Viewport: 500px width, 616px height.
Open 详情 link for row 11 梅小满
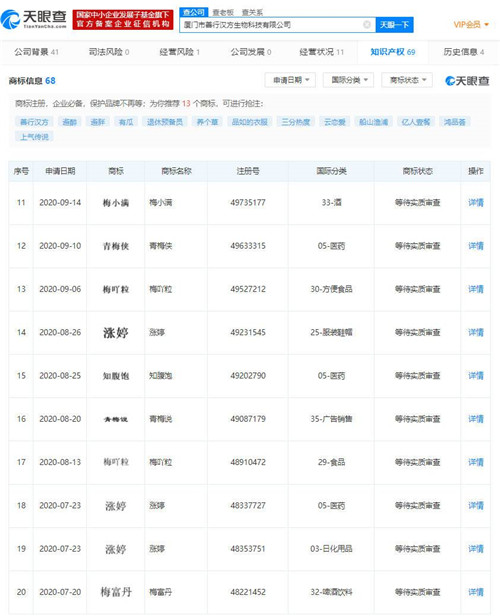click(x=476, y=203)
